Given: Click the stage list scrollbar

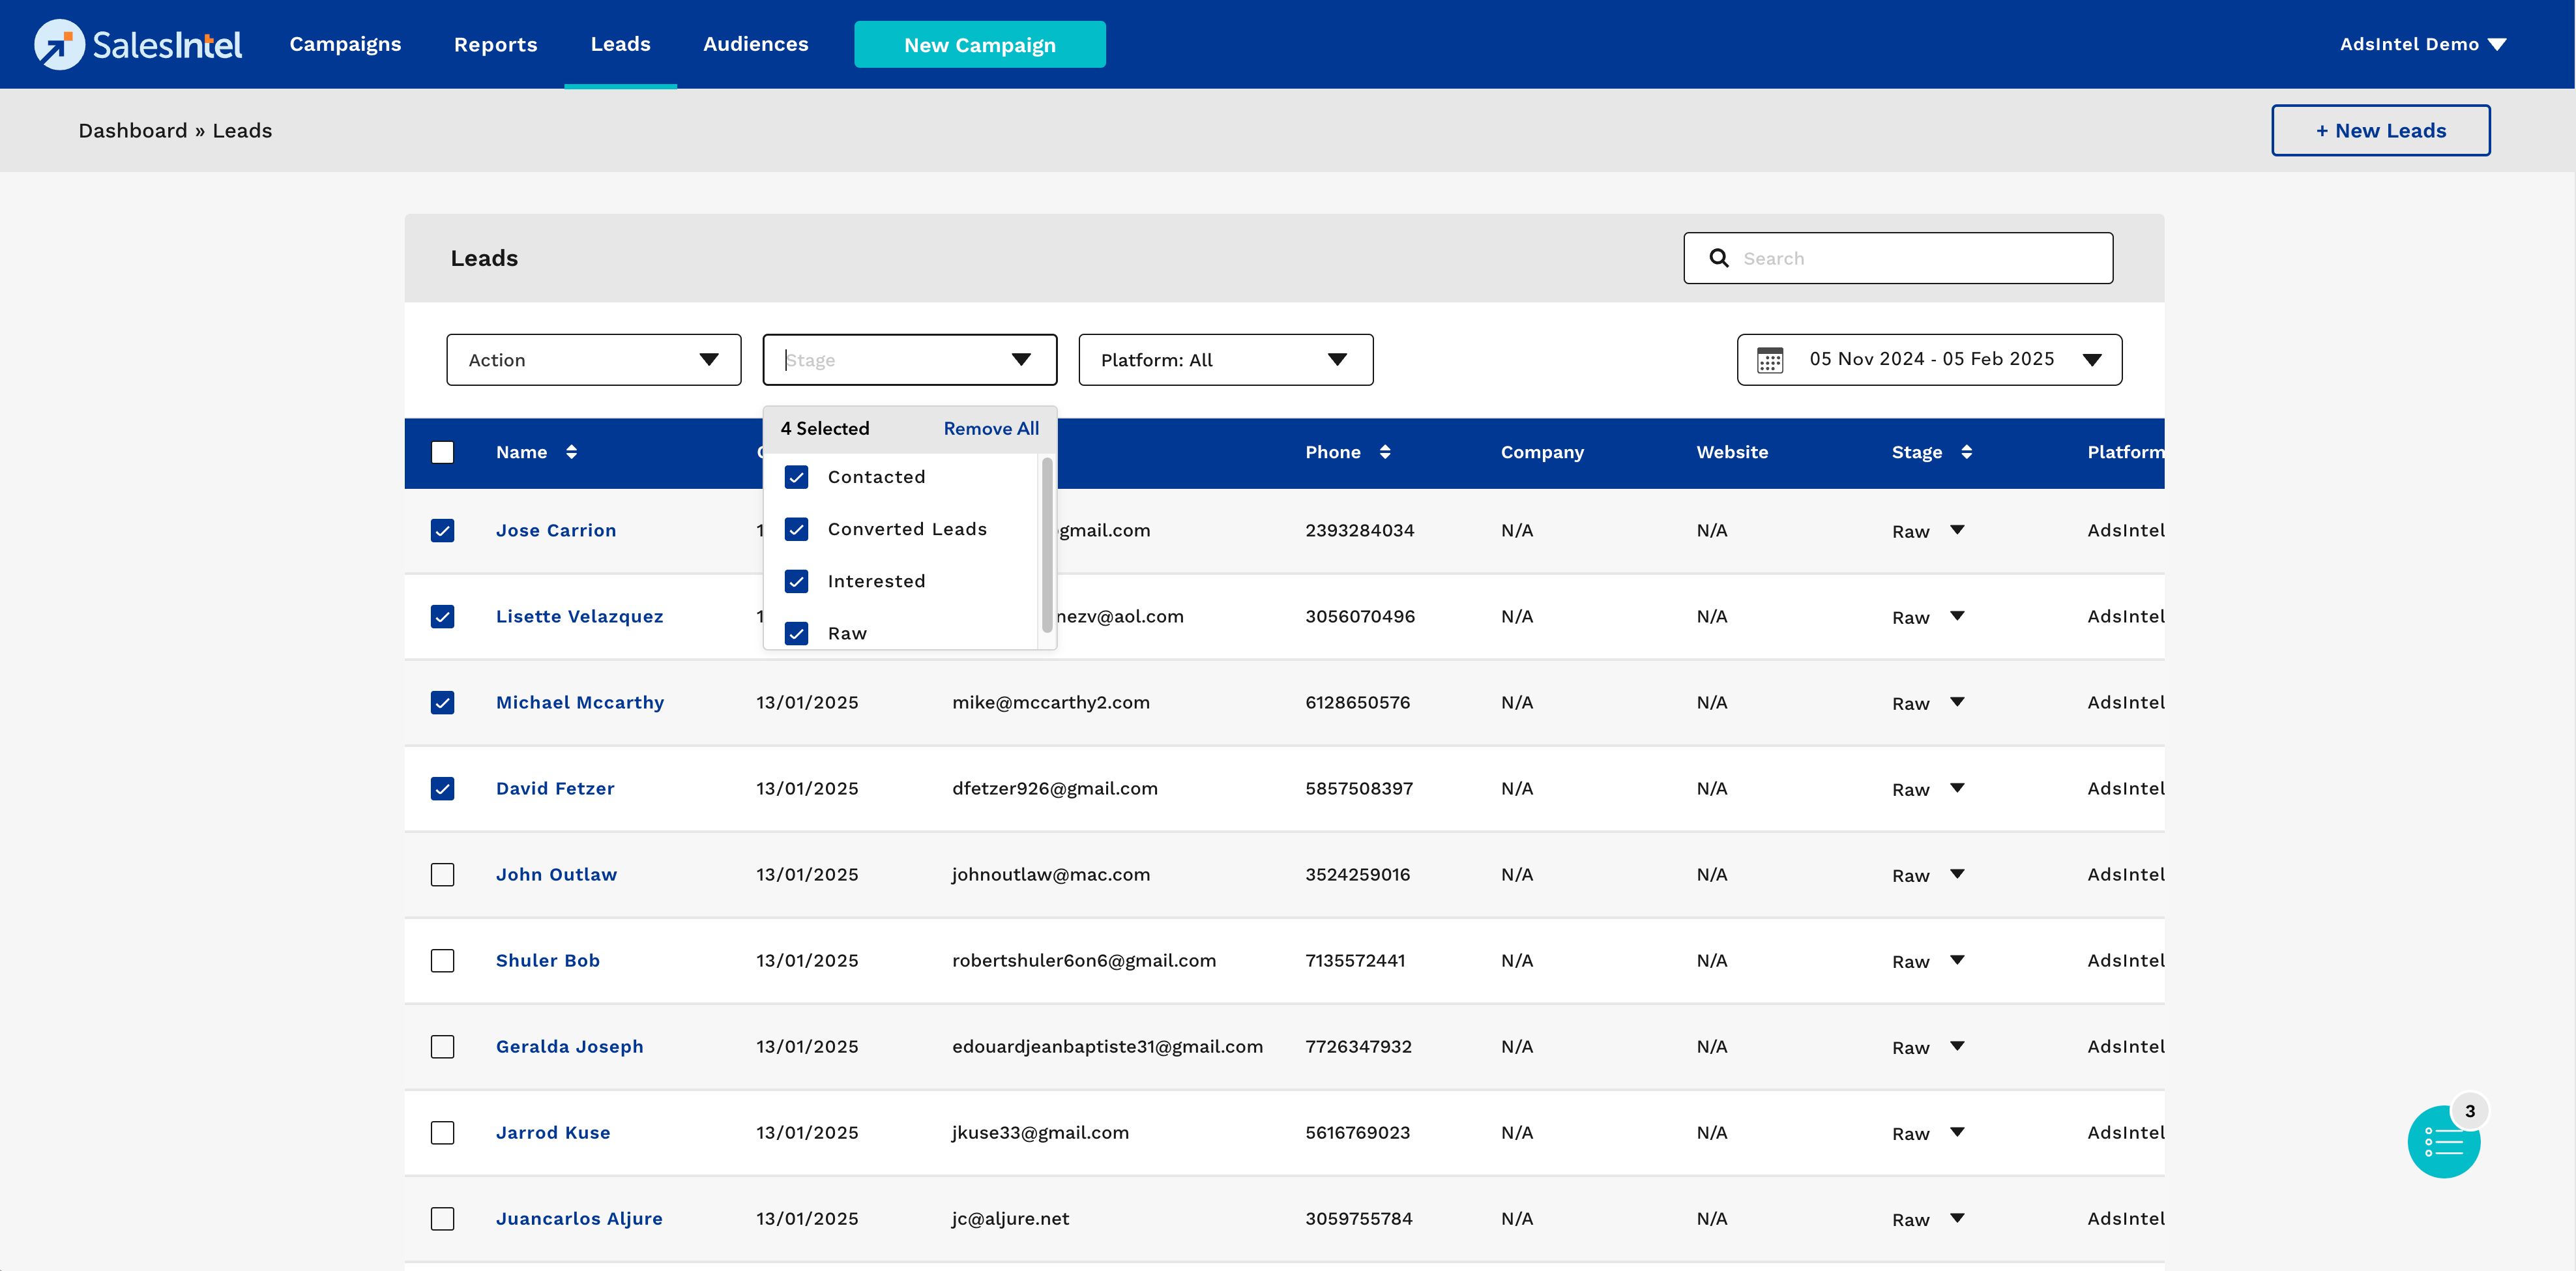Looking at the screenshot, I should [1046, 545].
